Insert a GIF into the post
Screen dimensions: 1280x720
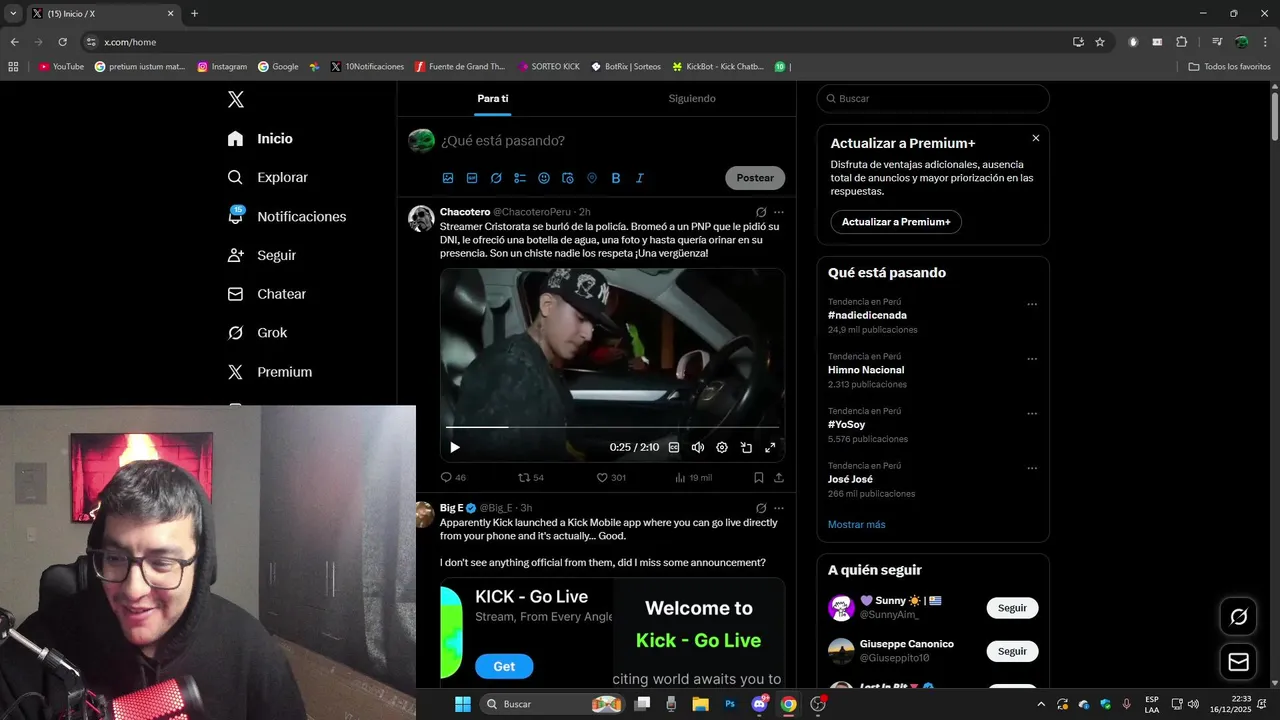[x=472, y=178]
